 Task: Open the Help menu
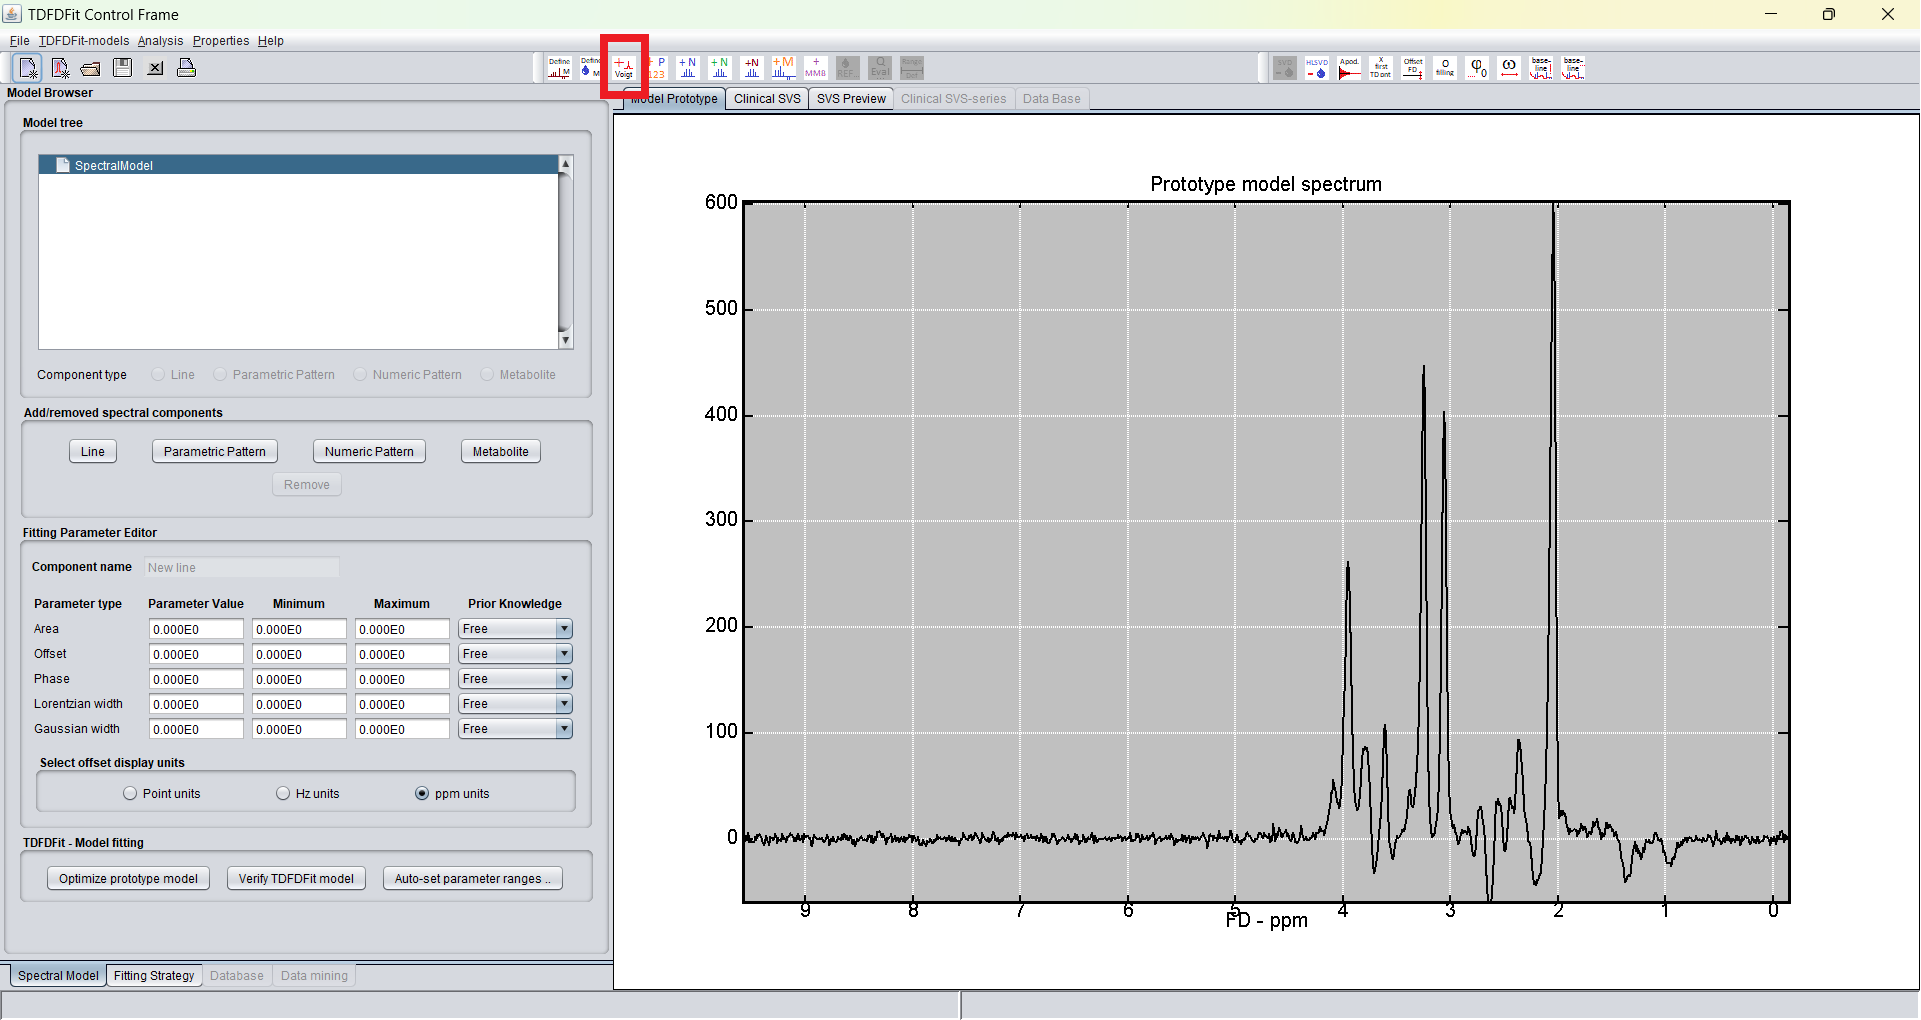(271, 41)
